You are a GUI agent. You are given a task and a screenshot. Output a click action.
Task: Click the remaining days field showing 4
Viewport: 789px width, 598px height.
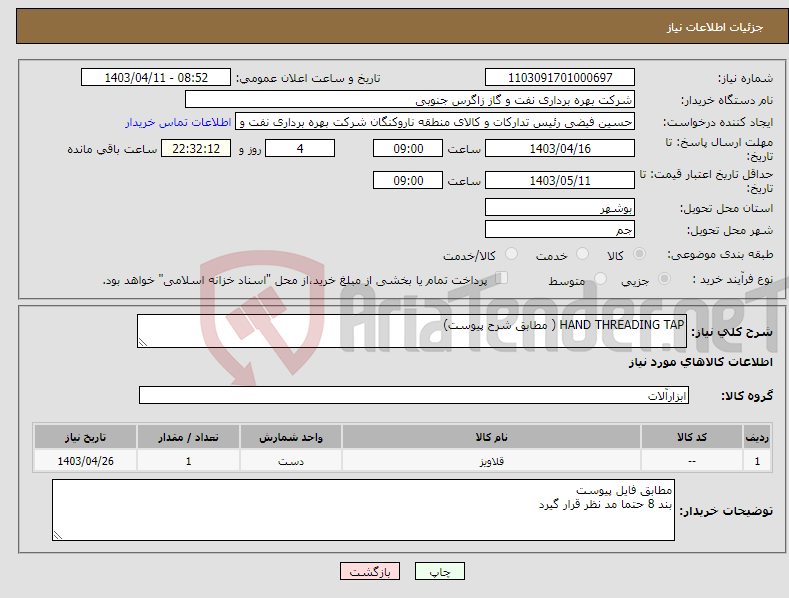pyautogui.click(x=300, y=148)
